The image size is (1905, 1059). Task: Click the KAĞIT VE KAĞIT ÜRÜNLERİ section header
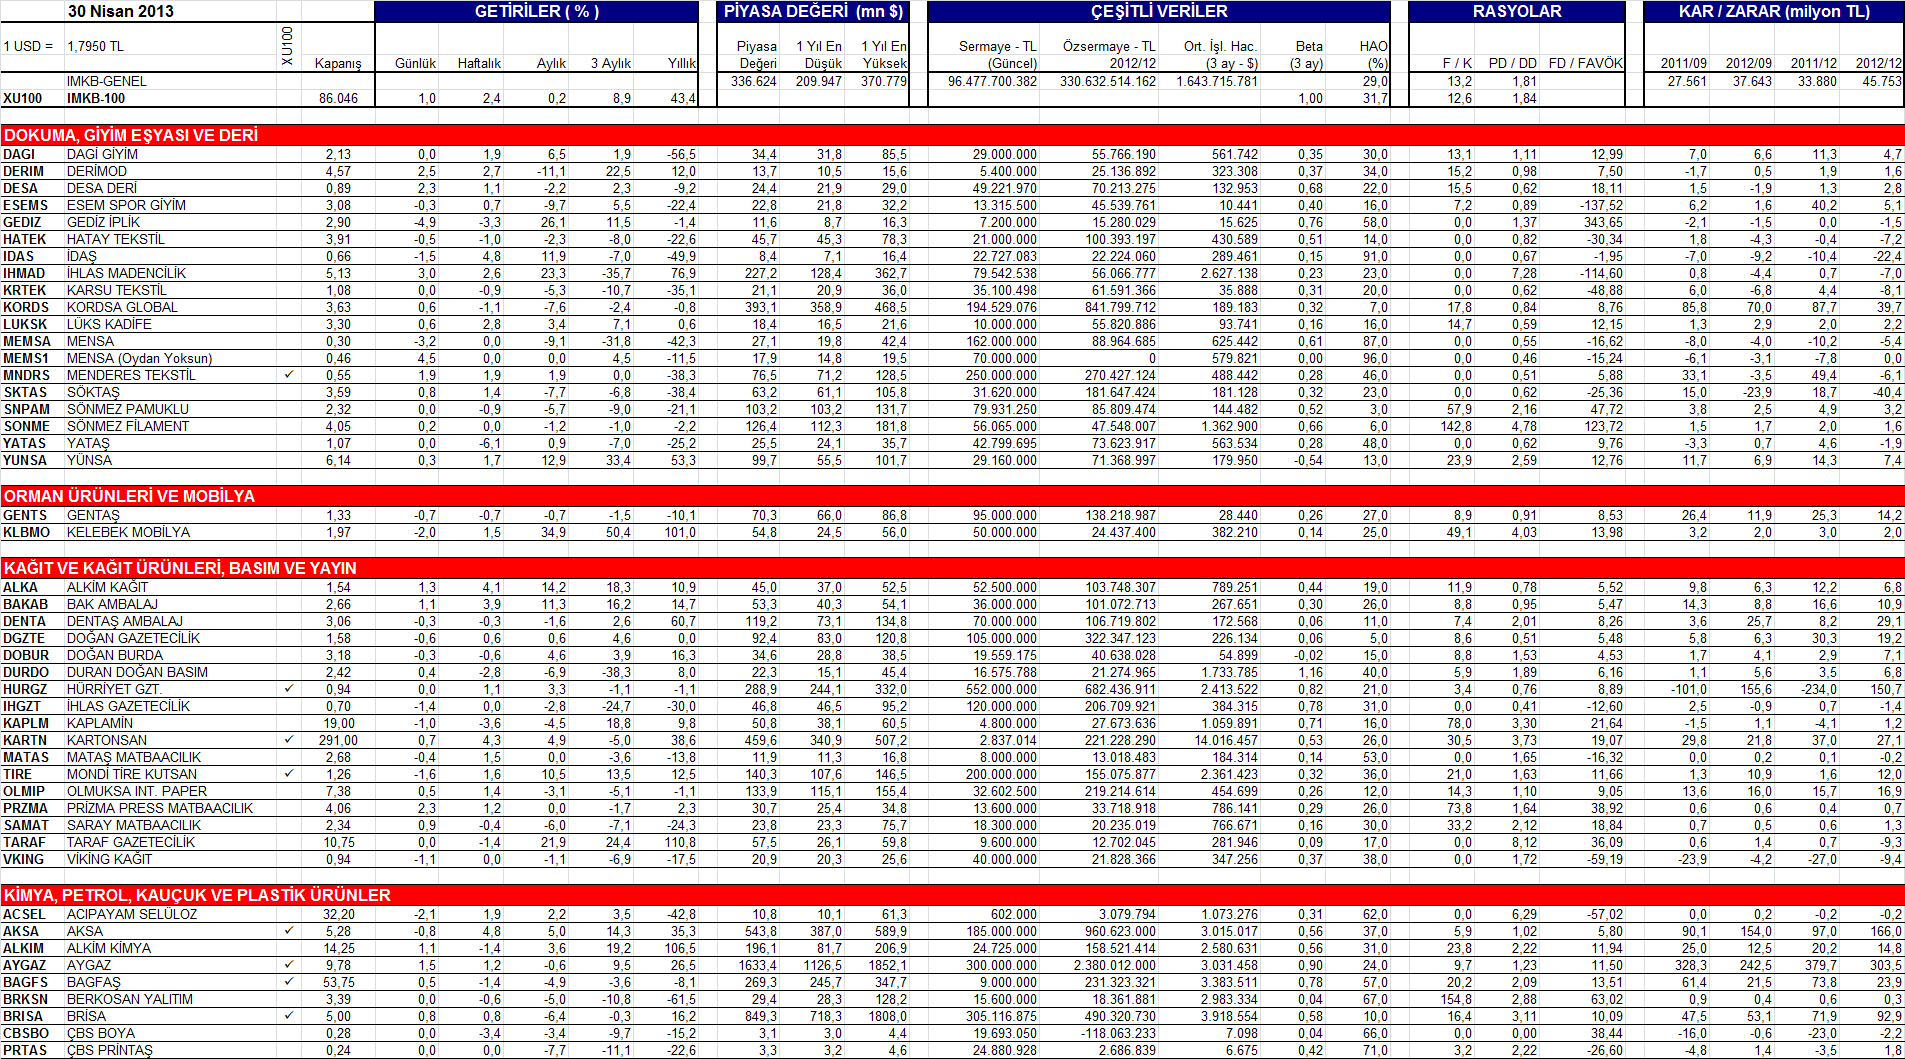coord(180,568)
